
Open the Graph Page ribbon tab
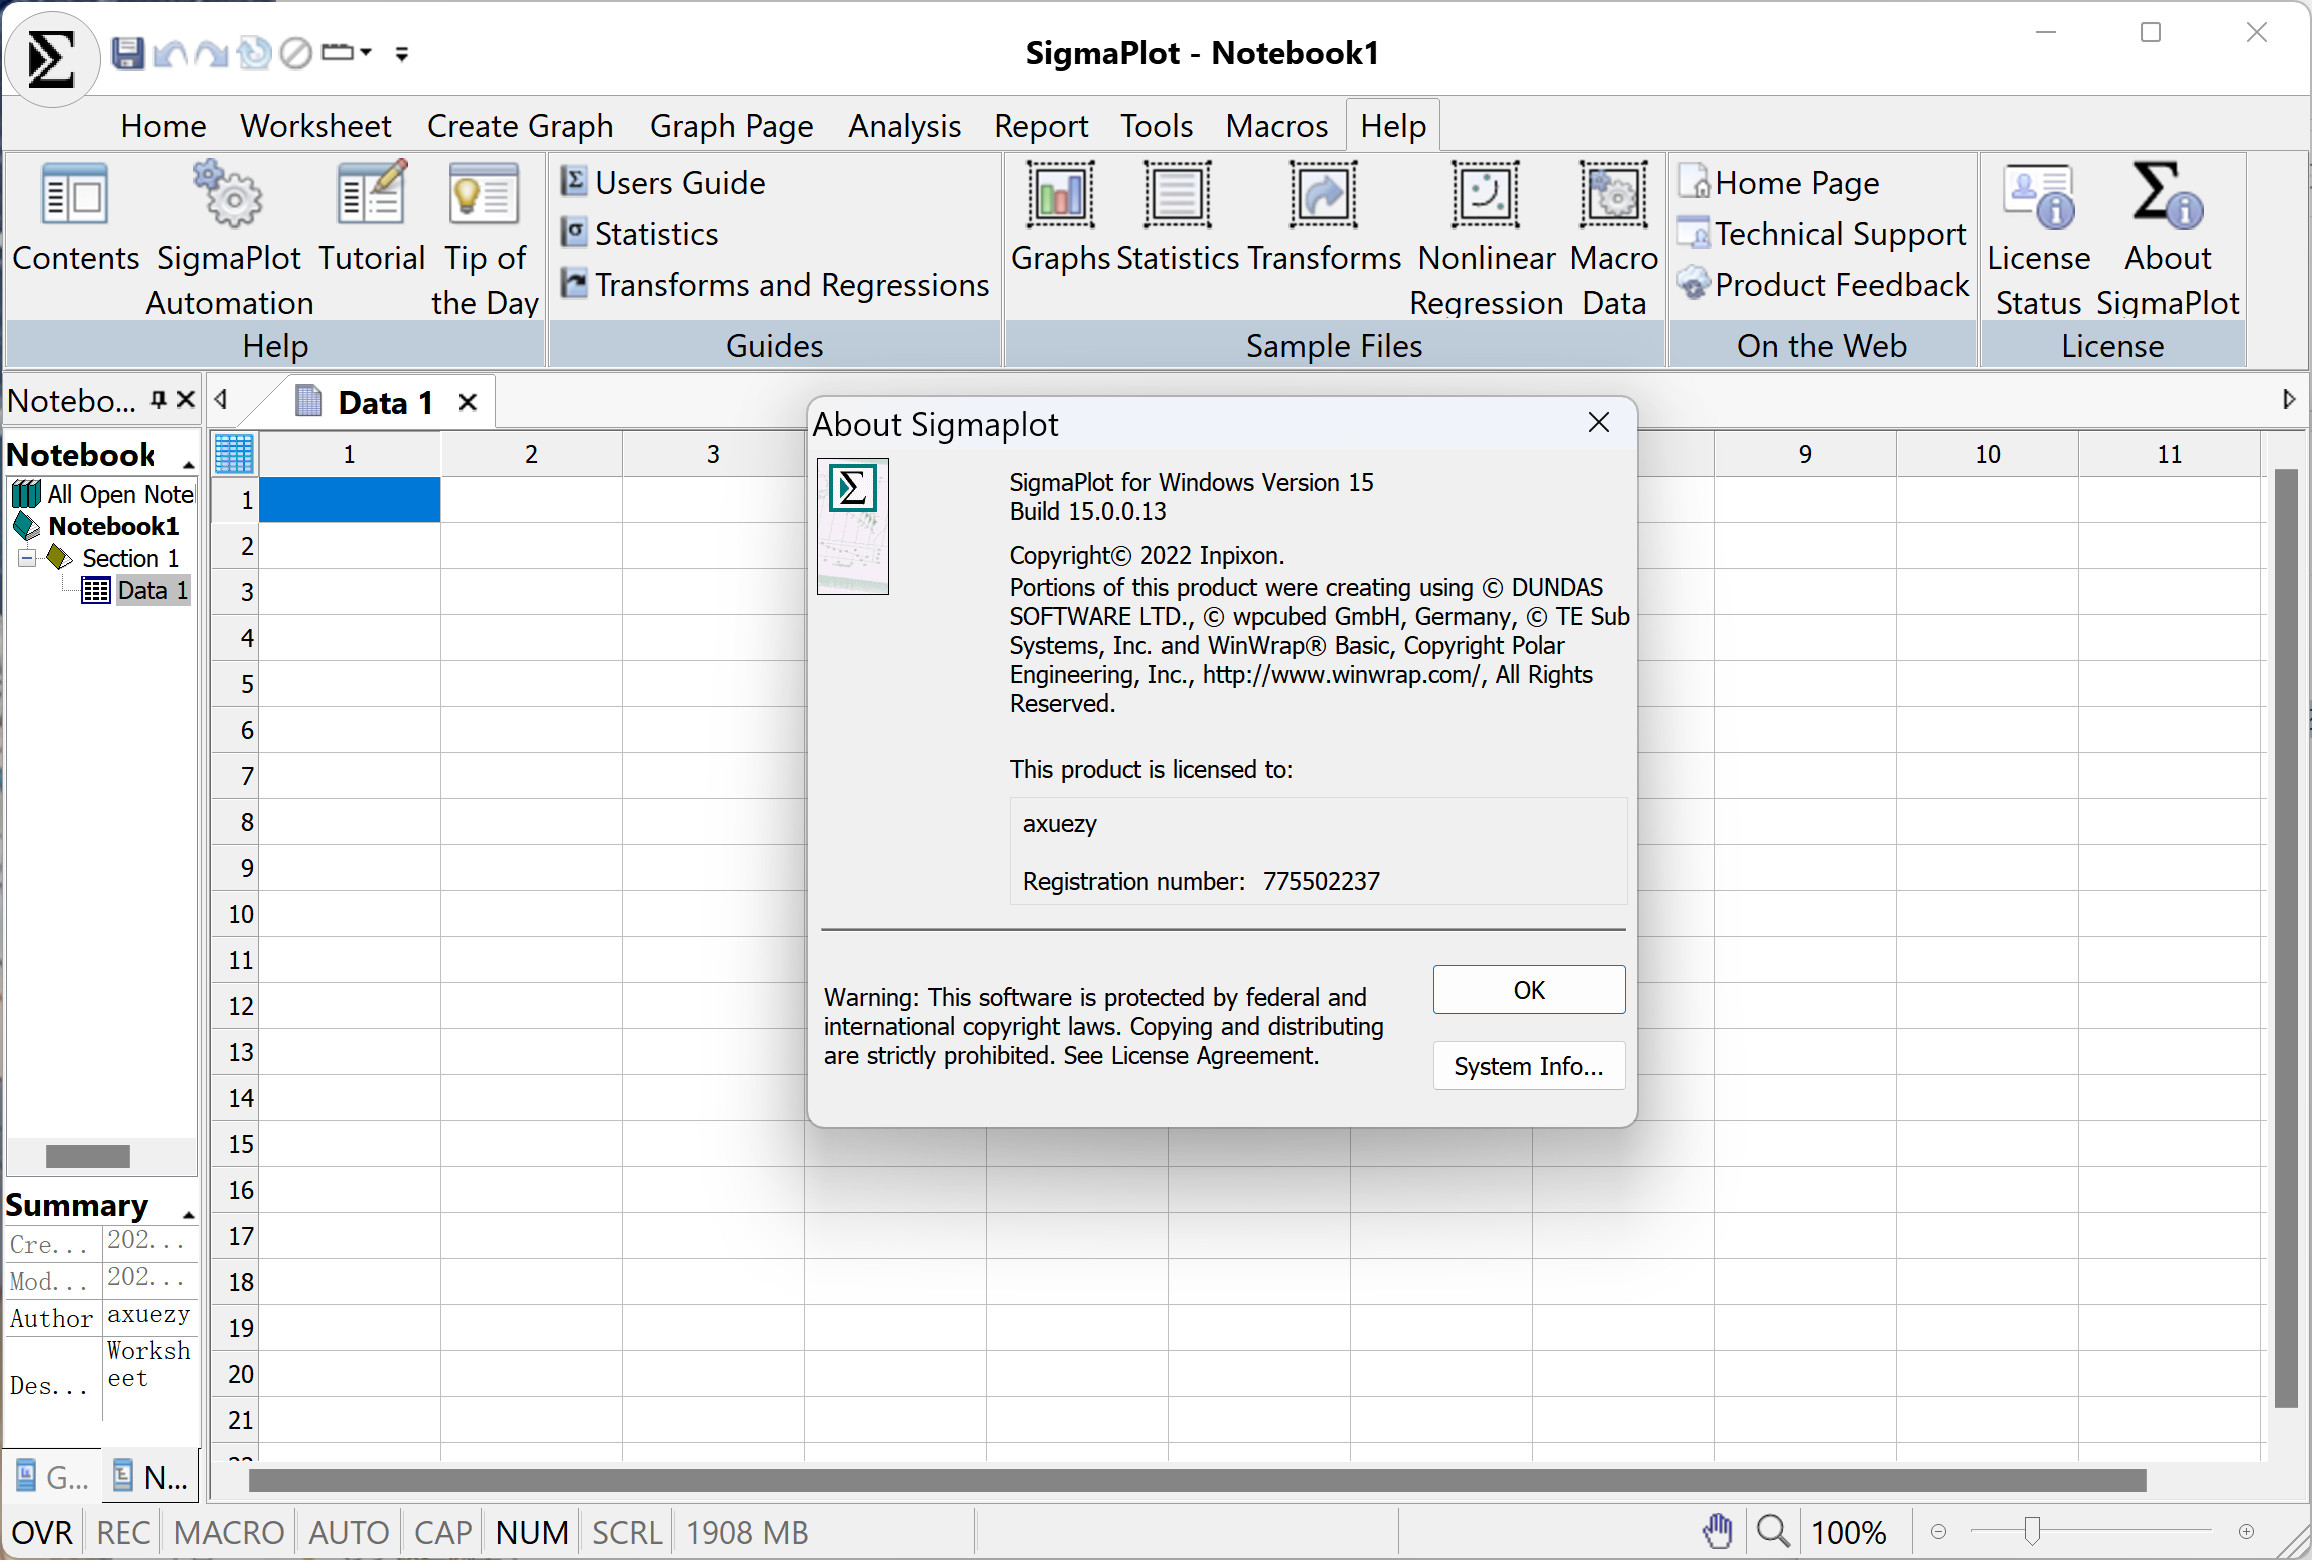click(731, 126)
